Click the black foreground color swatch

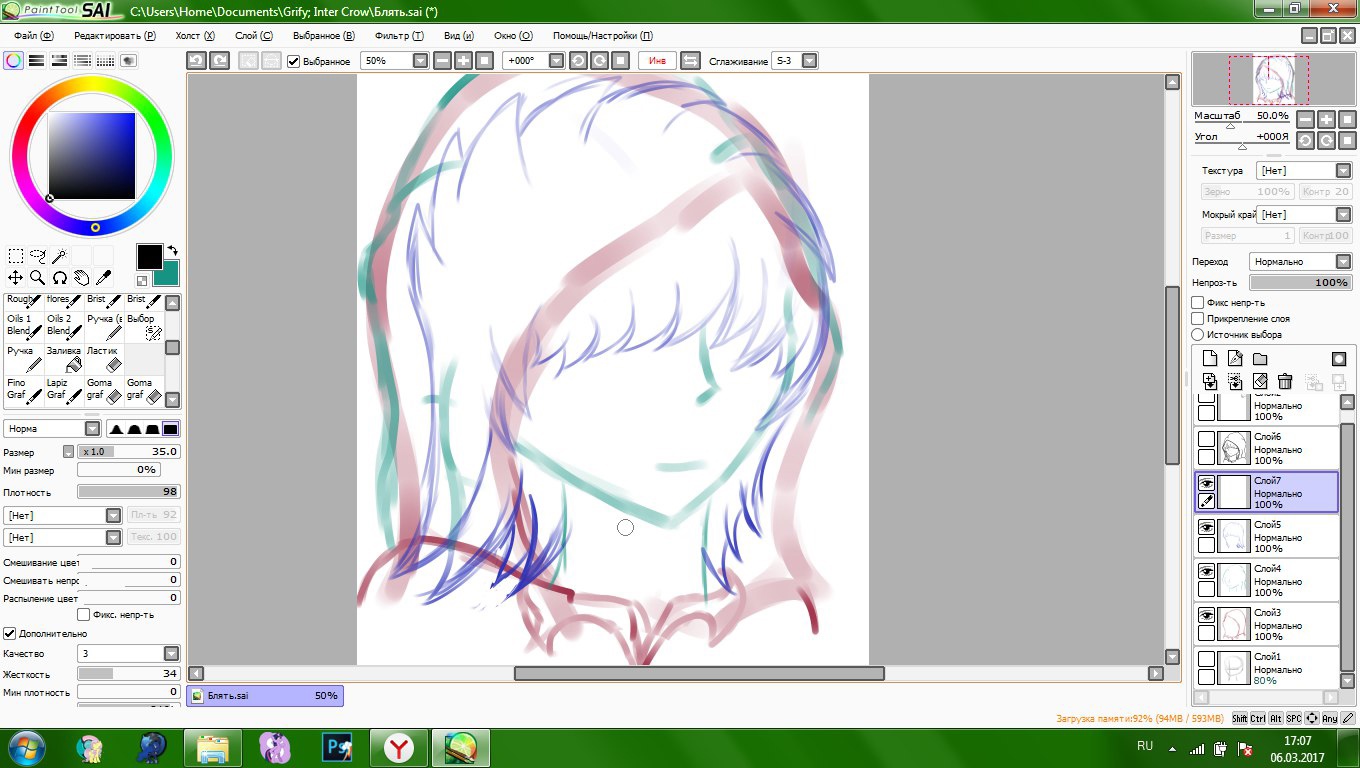[x=150, y=257]
